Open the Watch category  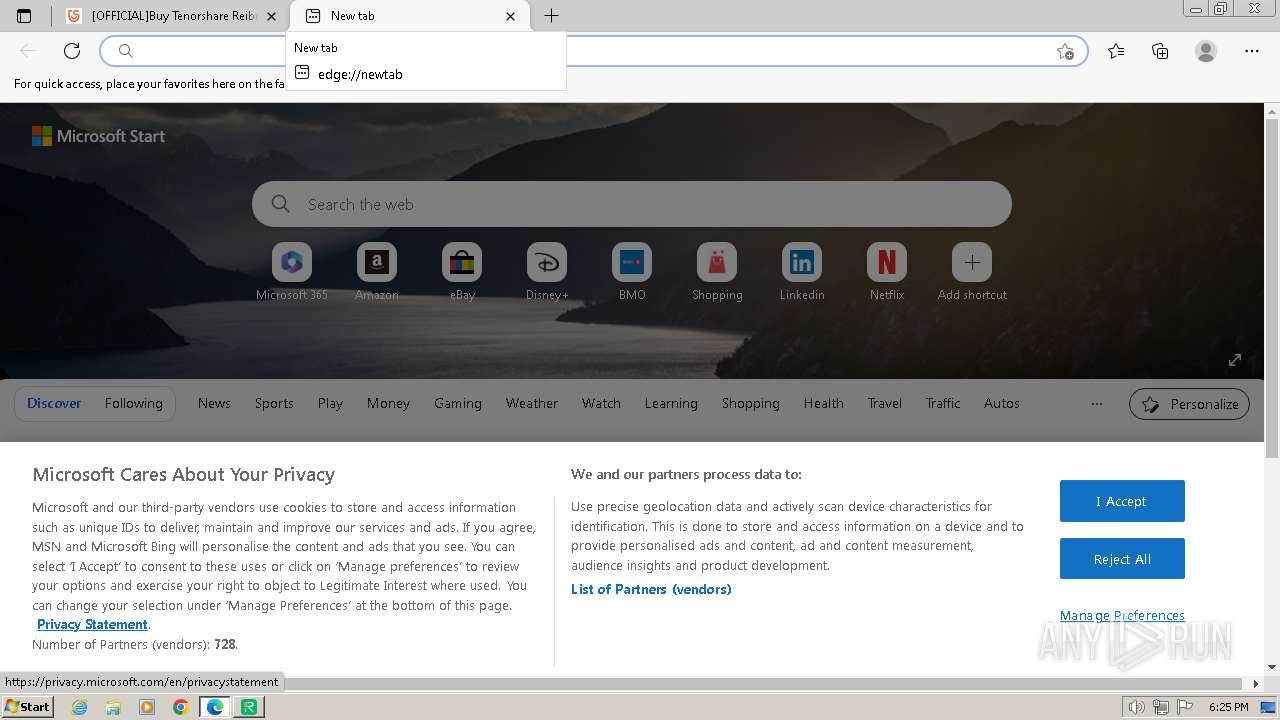(x=601, y=403)
